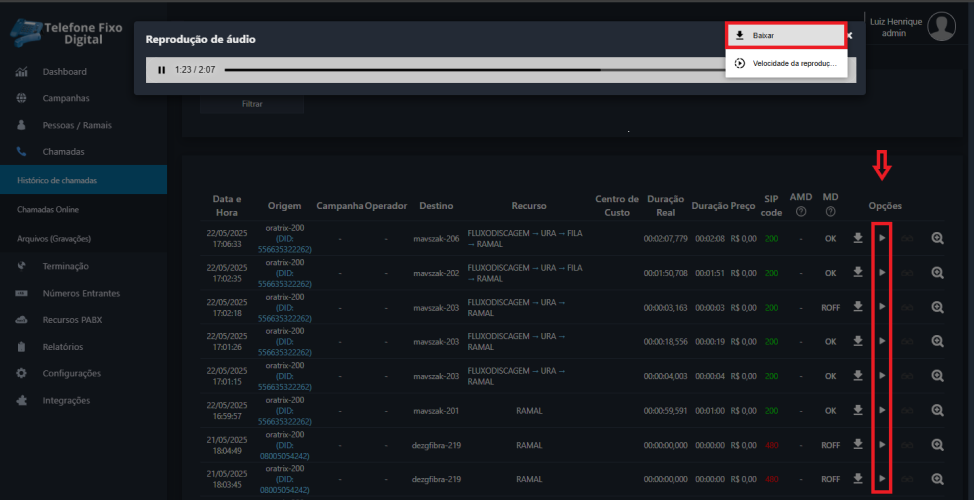
Task: Open Configurações in the sidebar
Action: pyautogui.click(x=71, y=373)
